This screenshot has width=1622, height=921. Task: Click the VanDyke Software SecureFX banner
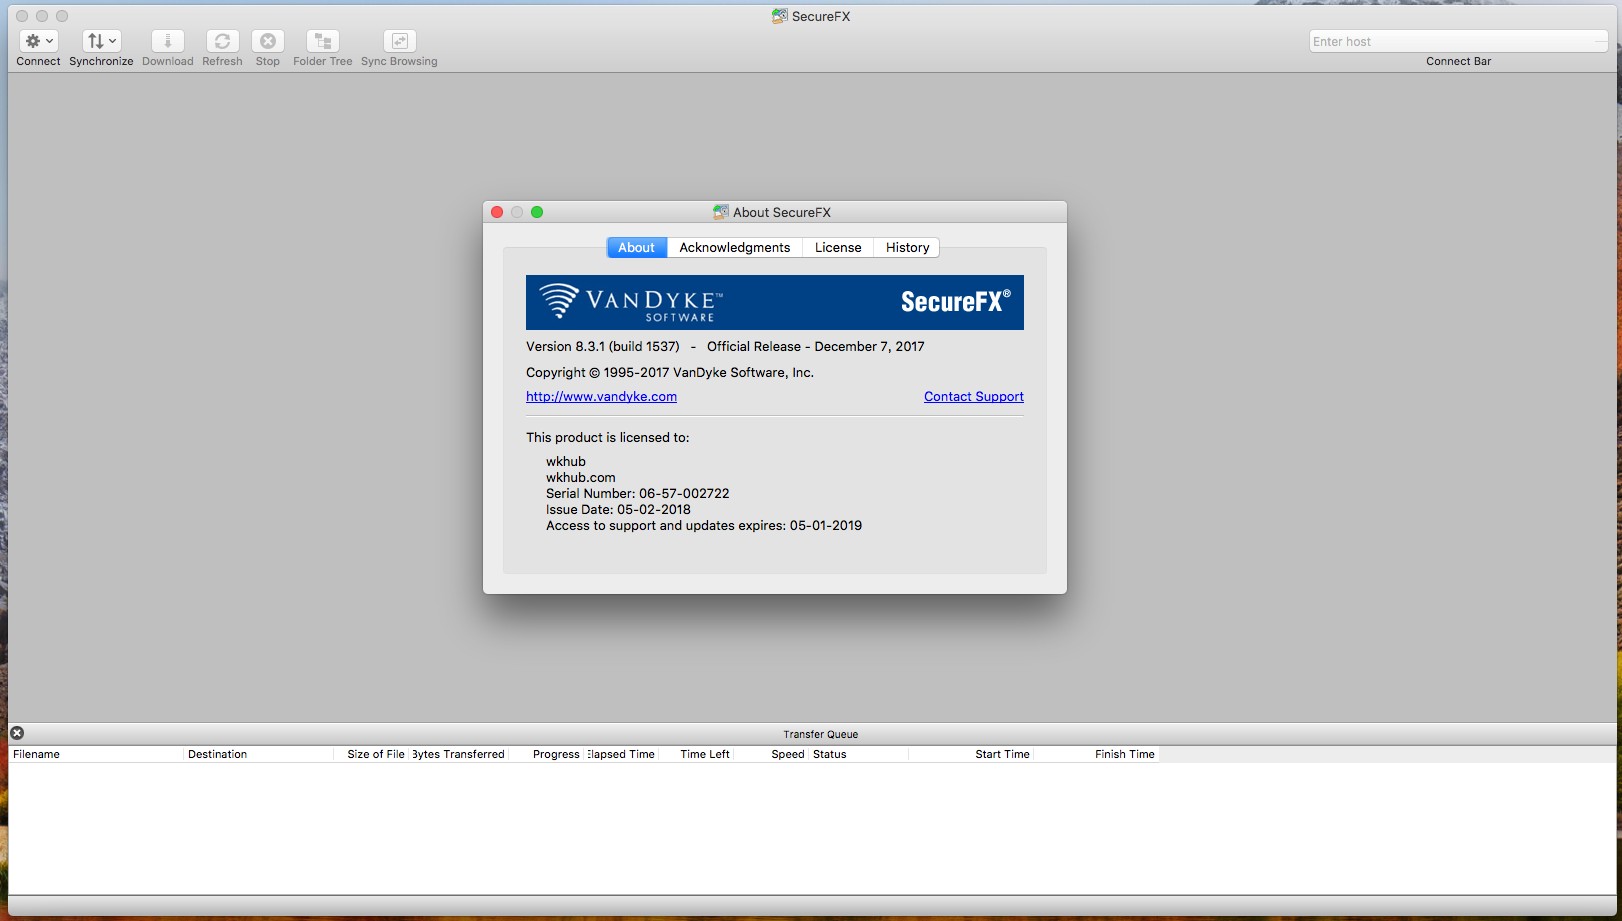tap(775, 302)
